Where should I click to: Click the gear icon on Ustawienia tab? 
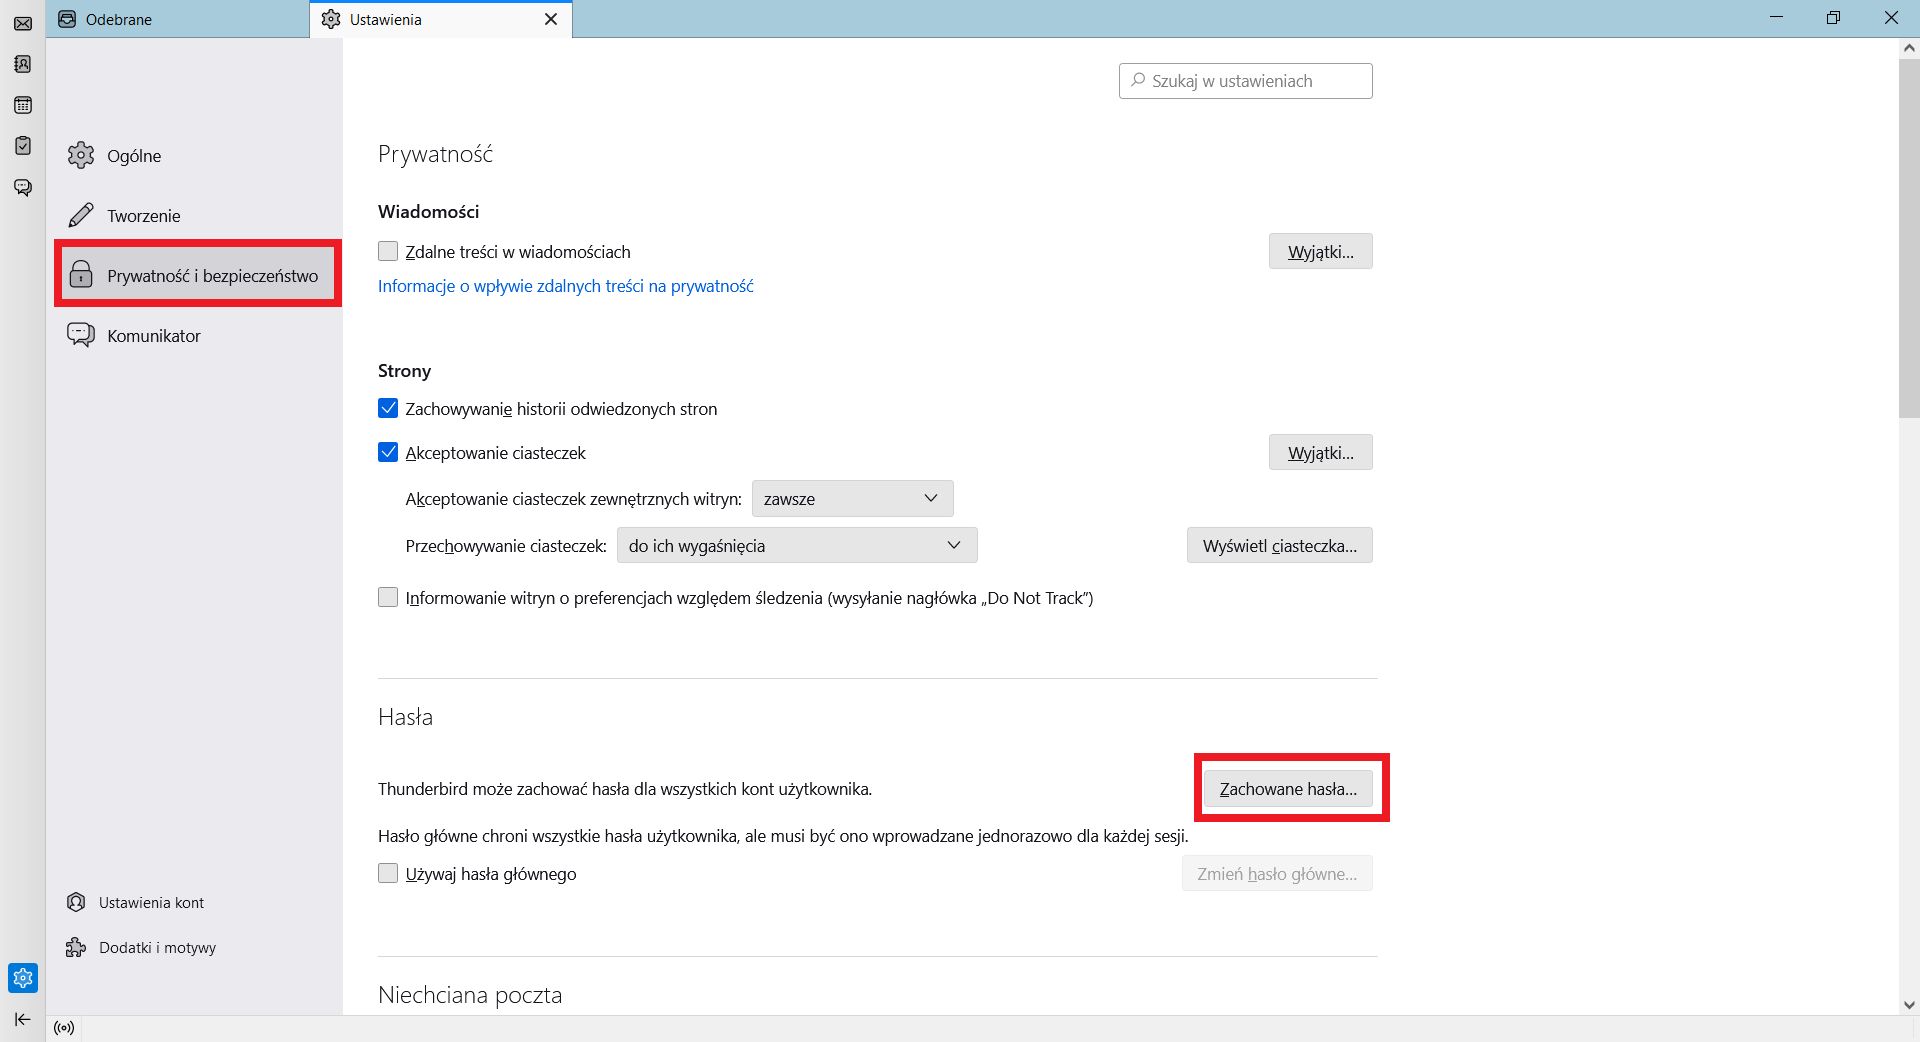pyautogui.click(x=331, y=19)
